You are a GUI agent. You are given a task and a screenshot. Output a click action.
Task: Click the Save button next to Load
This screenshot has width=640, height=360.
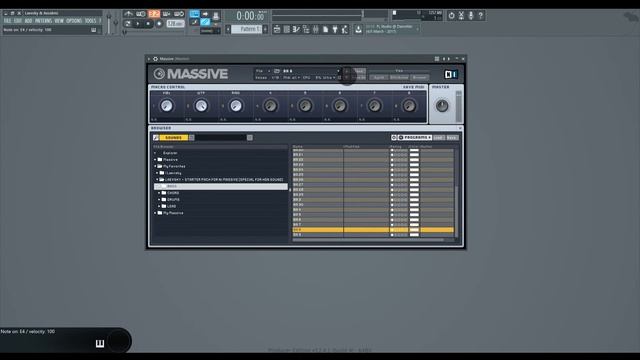tap(452, 138)
